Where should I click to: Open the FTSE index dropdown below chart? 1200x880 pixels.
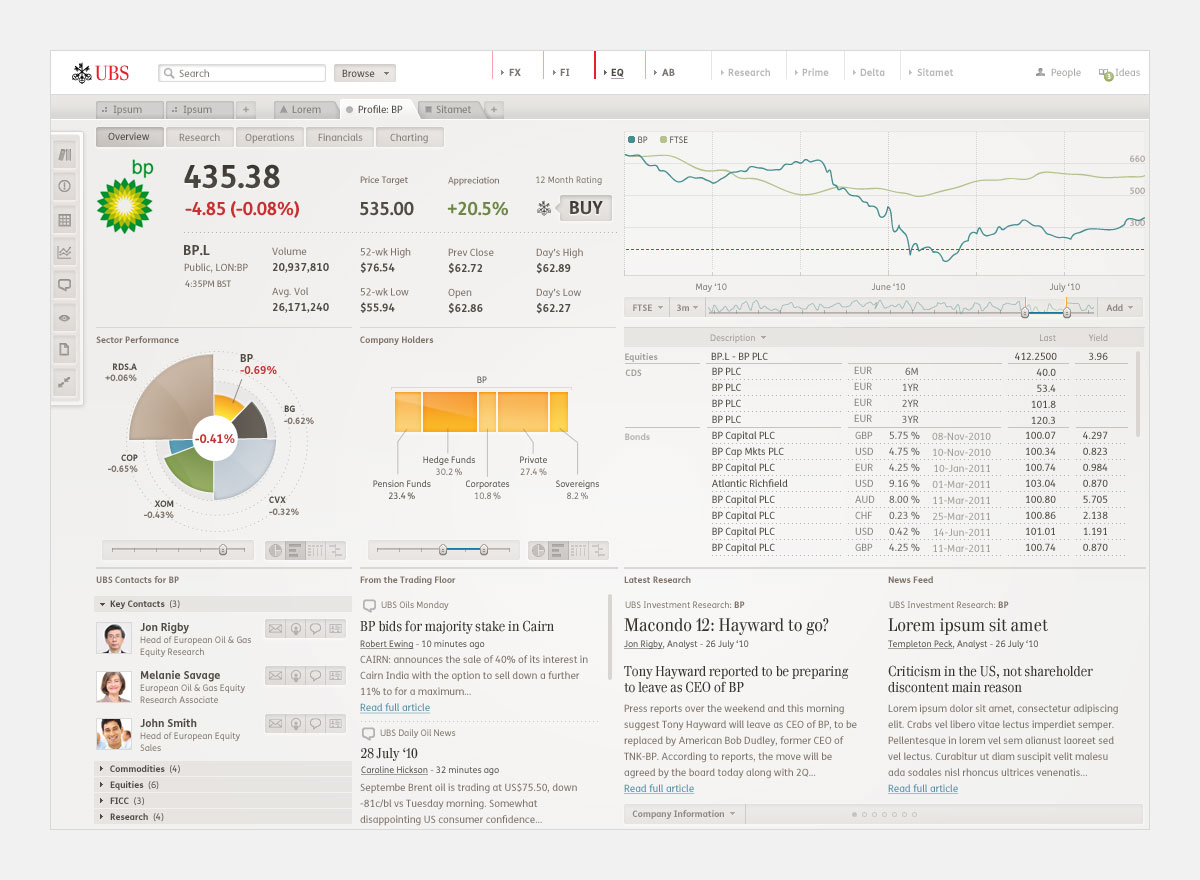647,308
